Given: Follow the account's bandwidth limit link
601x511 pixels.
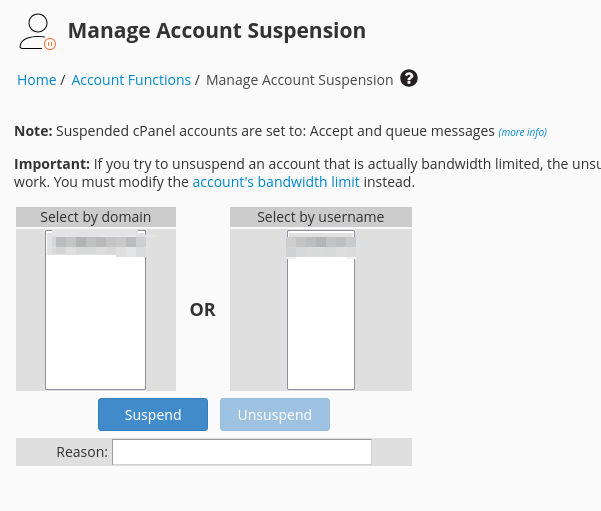Looking at the screenshot, I should click(276, 182).
